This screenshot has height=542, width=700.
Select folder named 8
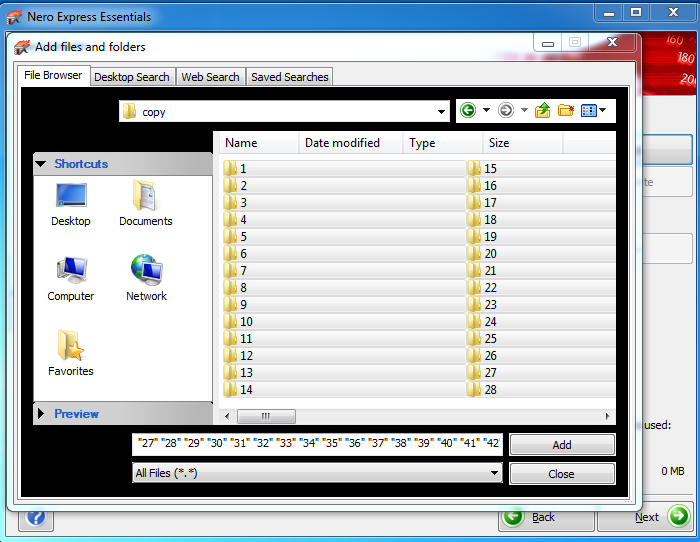click(x=344, y=287)
